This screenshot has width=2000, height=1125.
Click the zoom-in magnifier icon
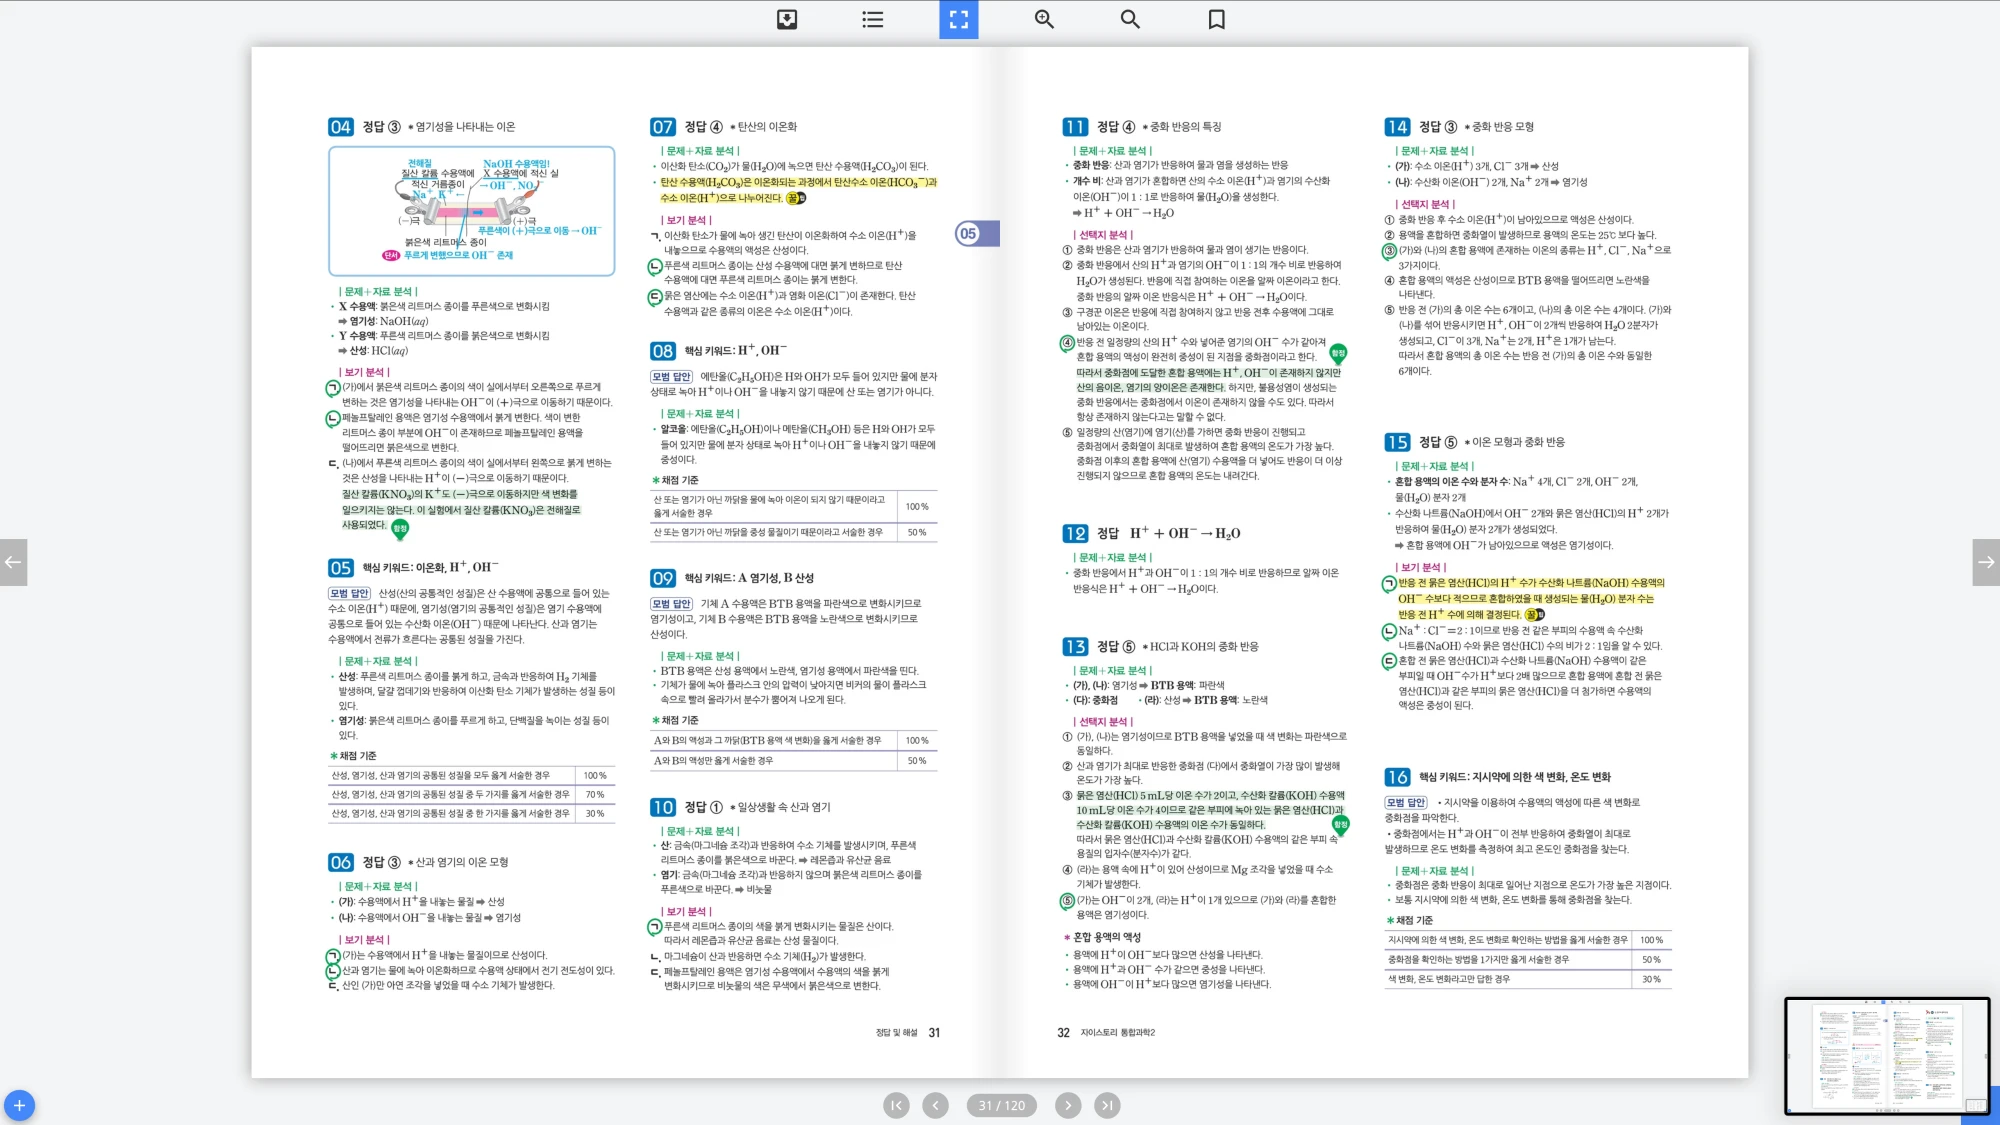(1044, 19)
